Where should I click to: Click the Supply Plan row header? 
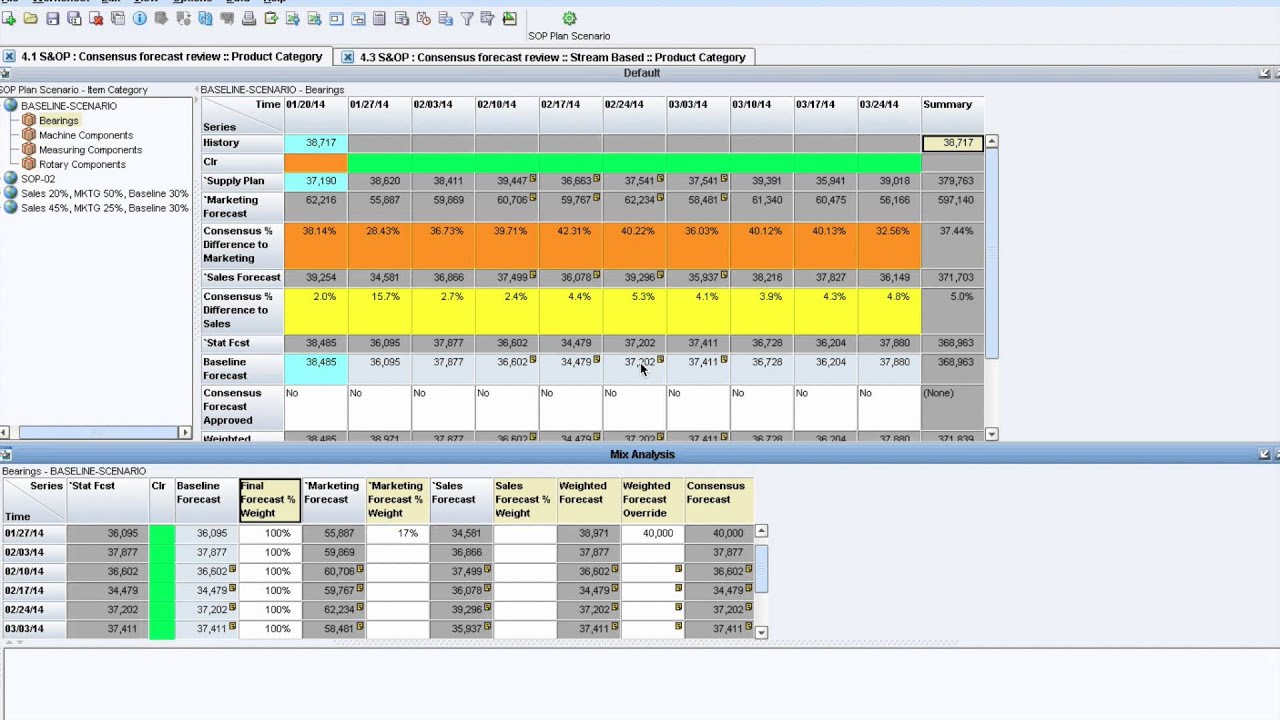[241, 181]
